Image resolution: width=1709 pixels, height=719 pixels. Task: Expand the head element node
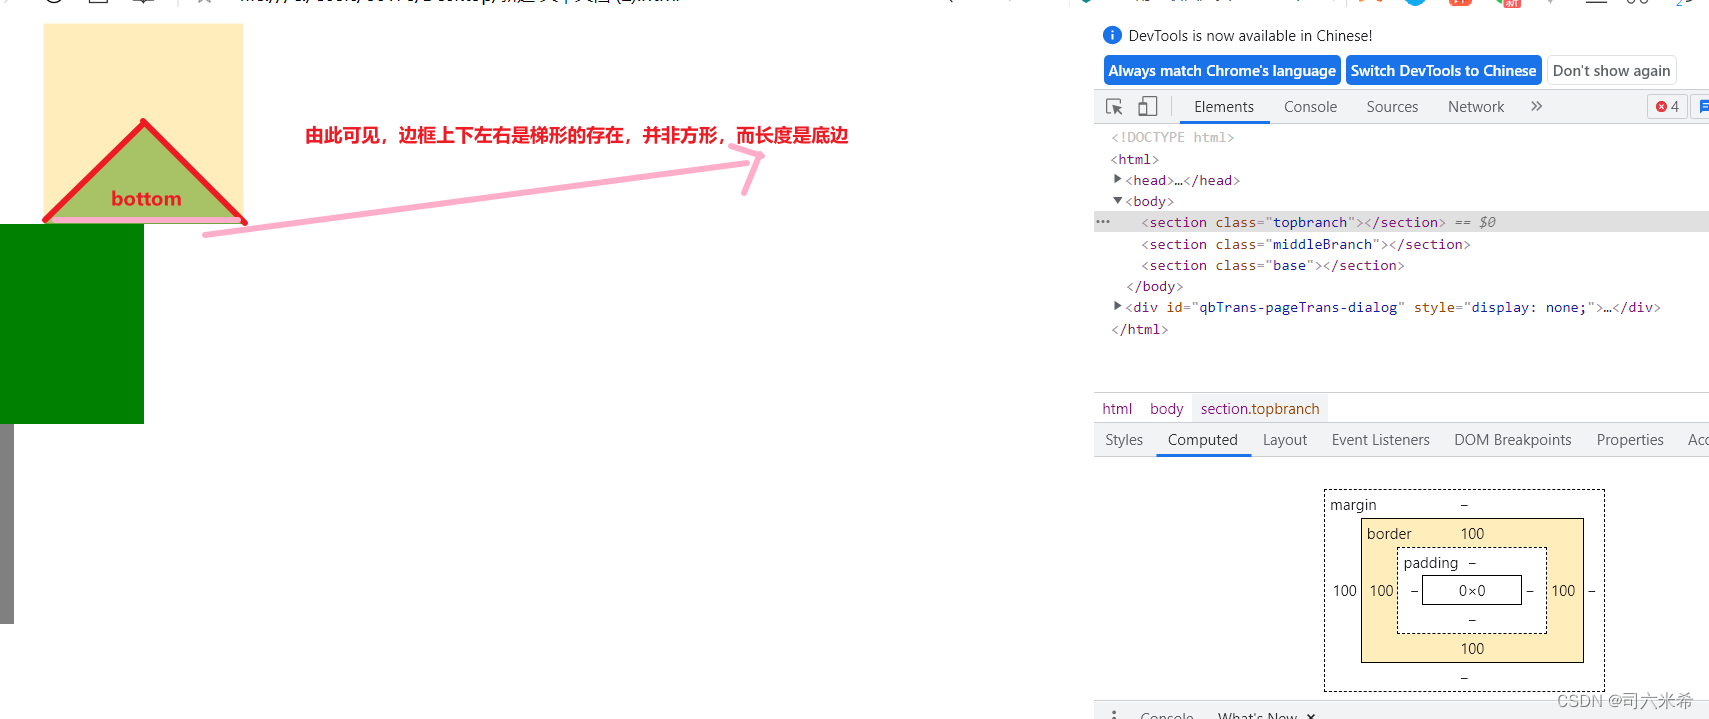click(1117, 180)
